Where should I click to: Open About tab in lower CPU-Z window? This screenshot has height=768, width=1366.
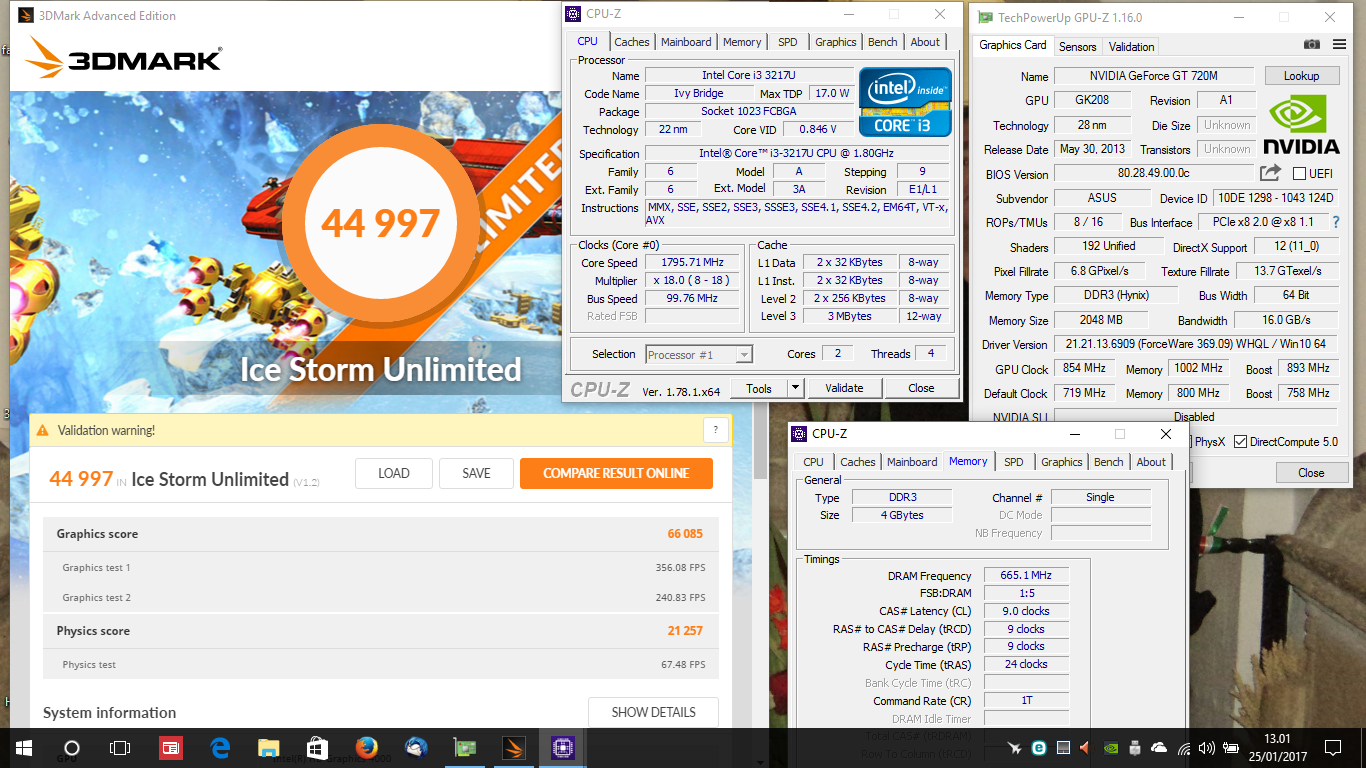[1151, 462]
